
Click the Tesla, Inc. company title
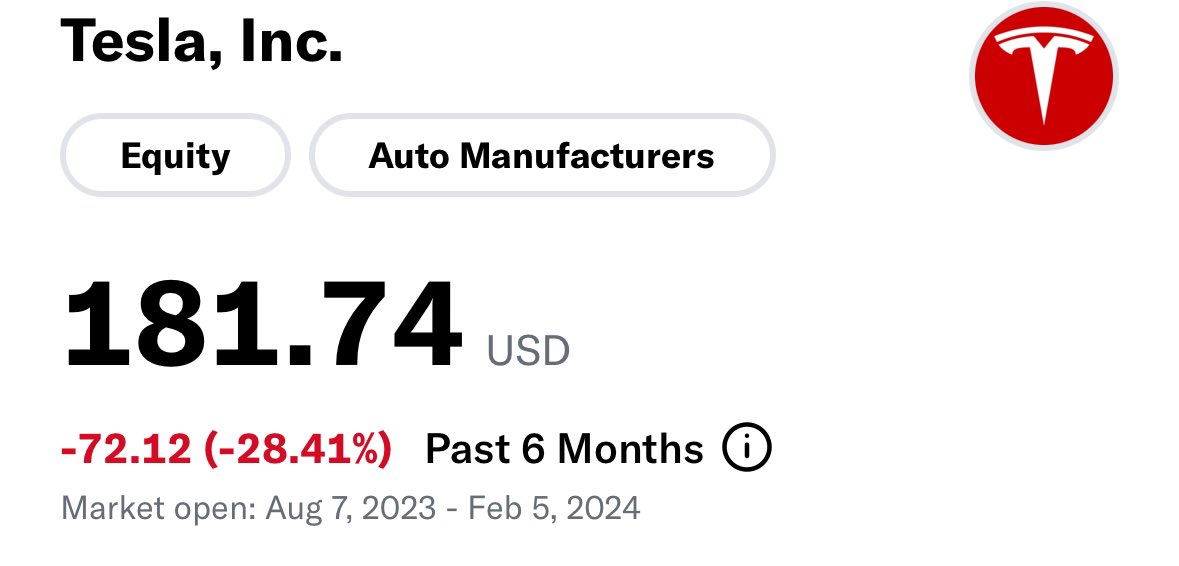click(202, 41)
